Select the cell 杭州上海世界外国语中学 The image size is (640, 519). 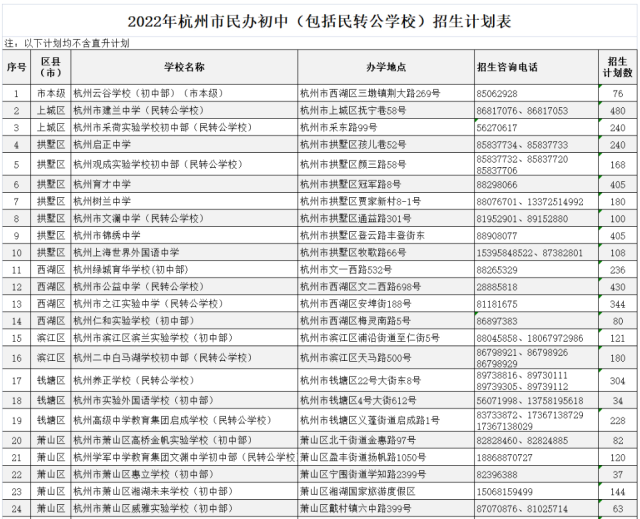(184, 253)
